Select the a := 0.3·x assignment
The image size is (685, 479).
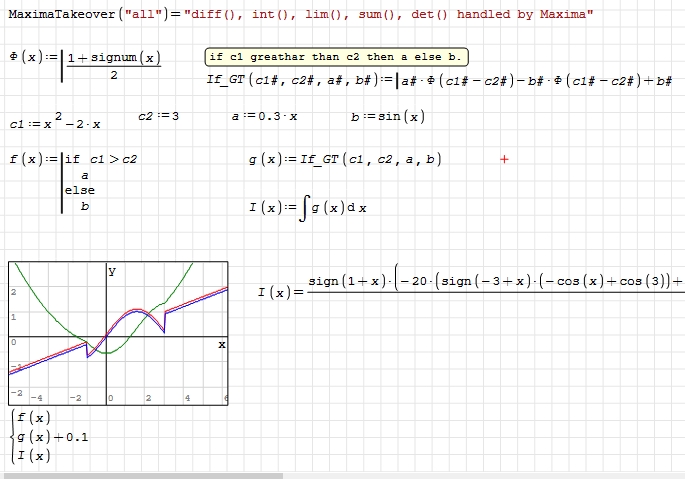[264, 116]
